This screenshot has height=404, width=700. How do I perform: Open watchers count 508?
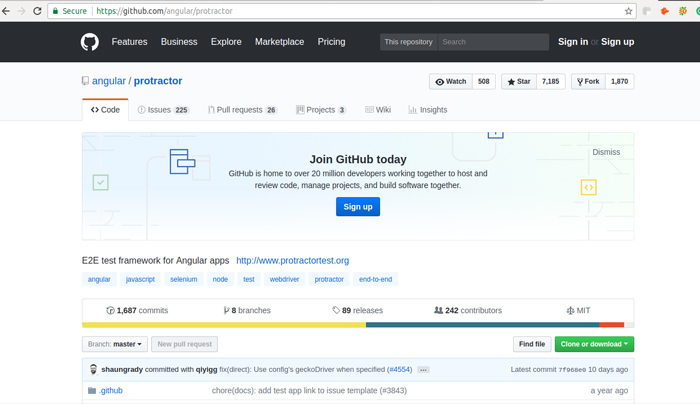click(x=483, y=82)
